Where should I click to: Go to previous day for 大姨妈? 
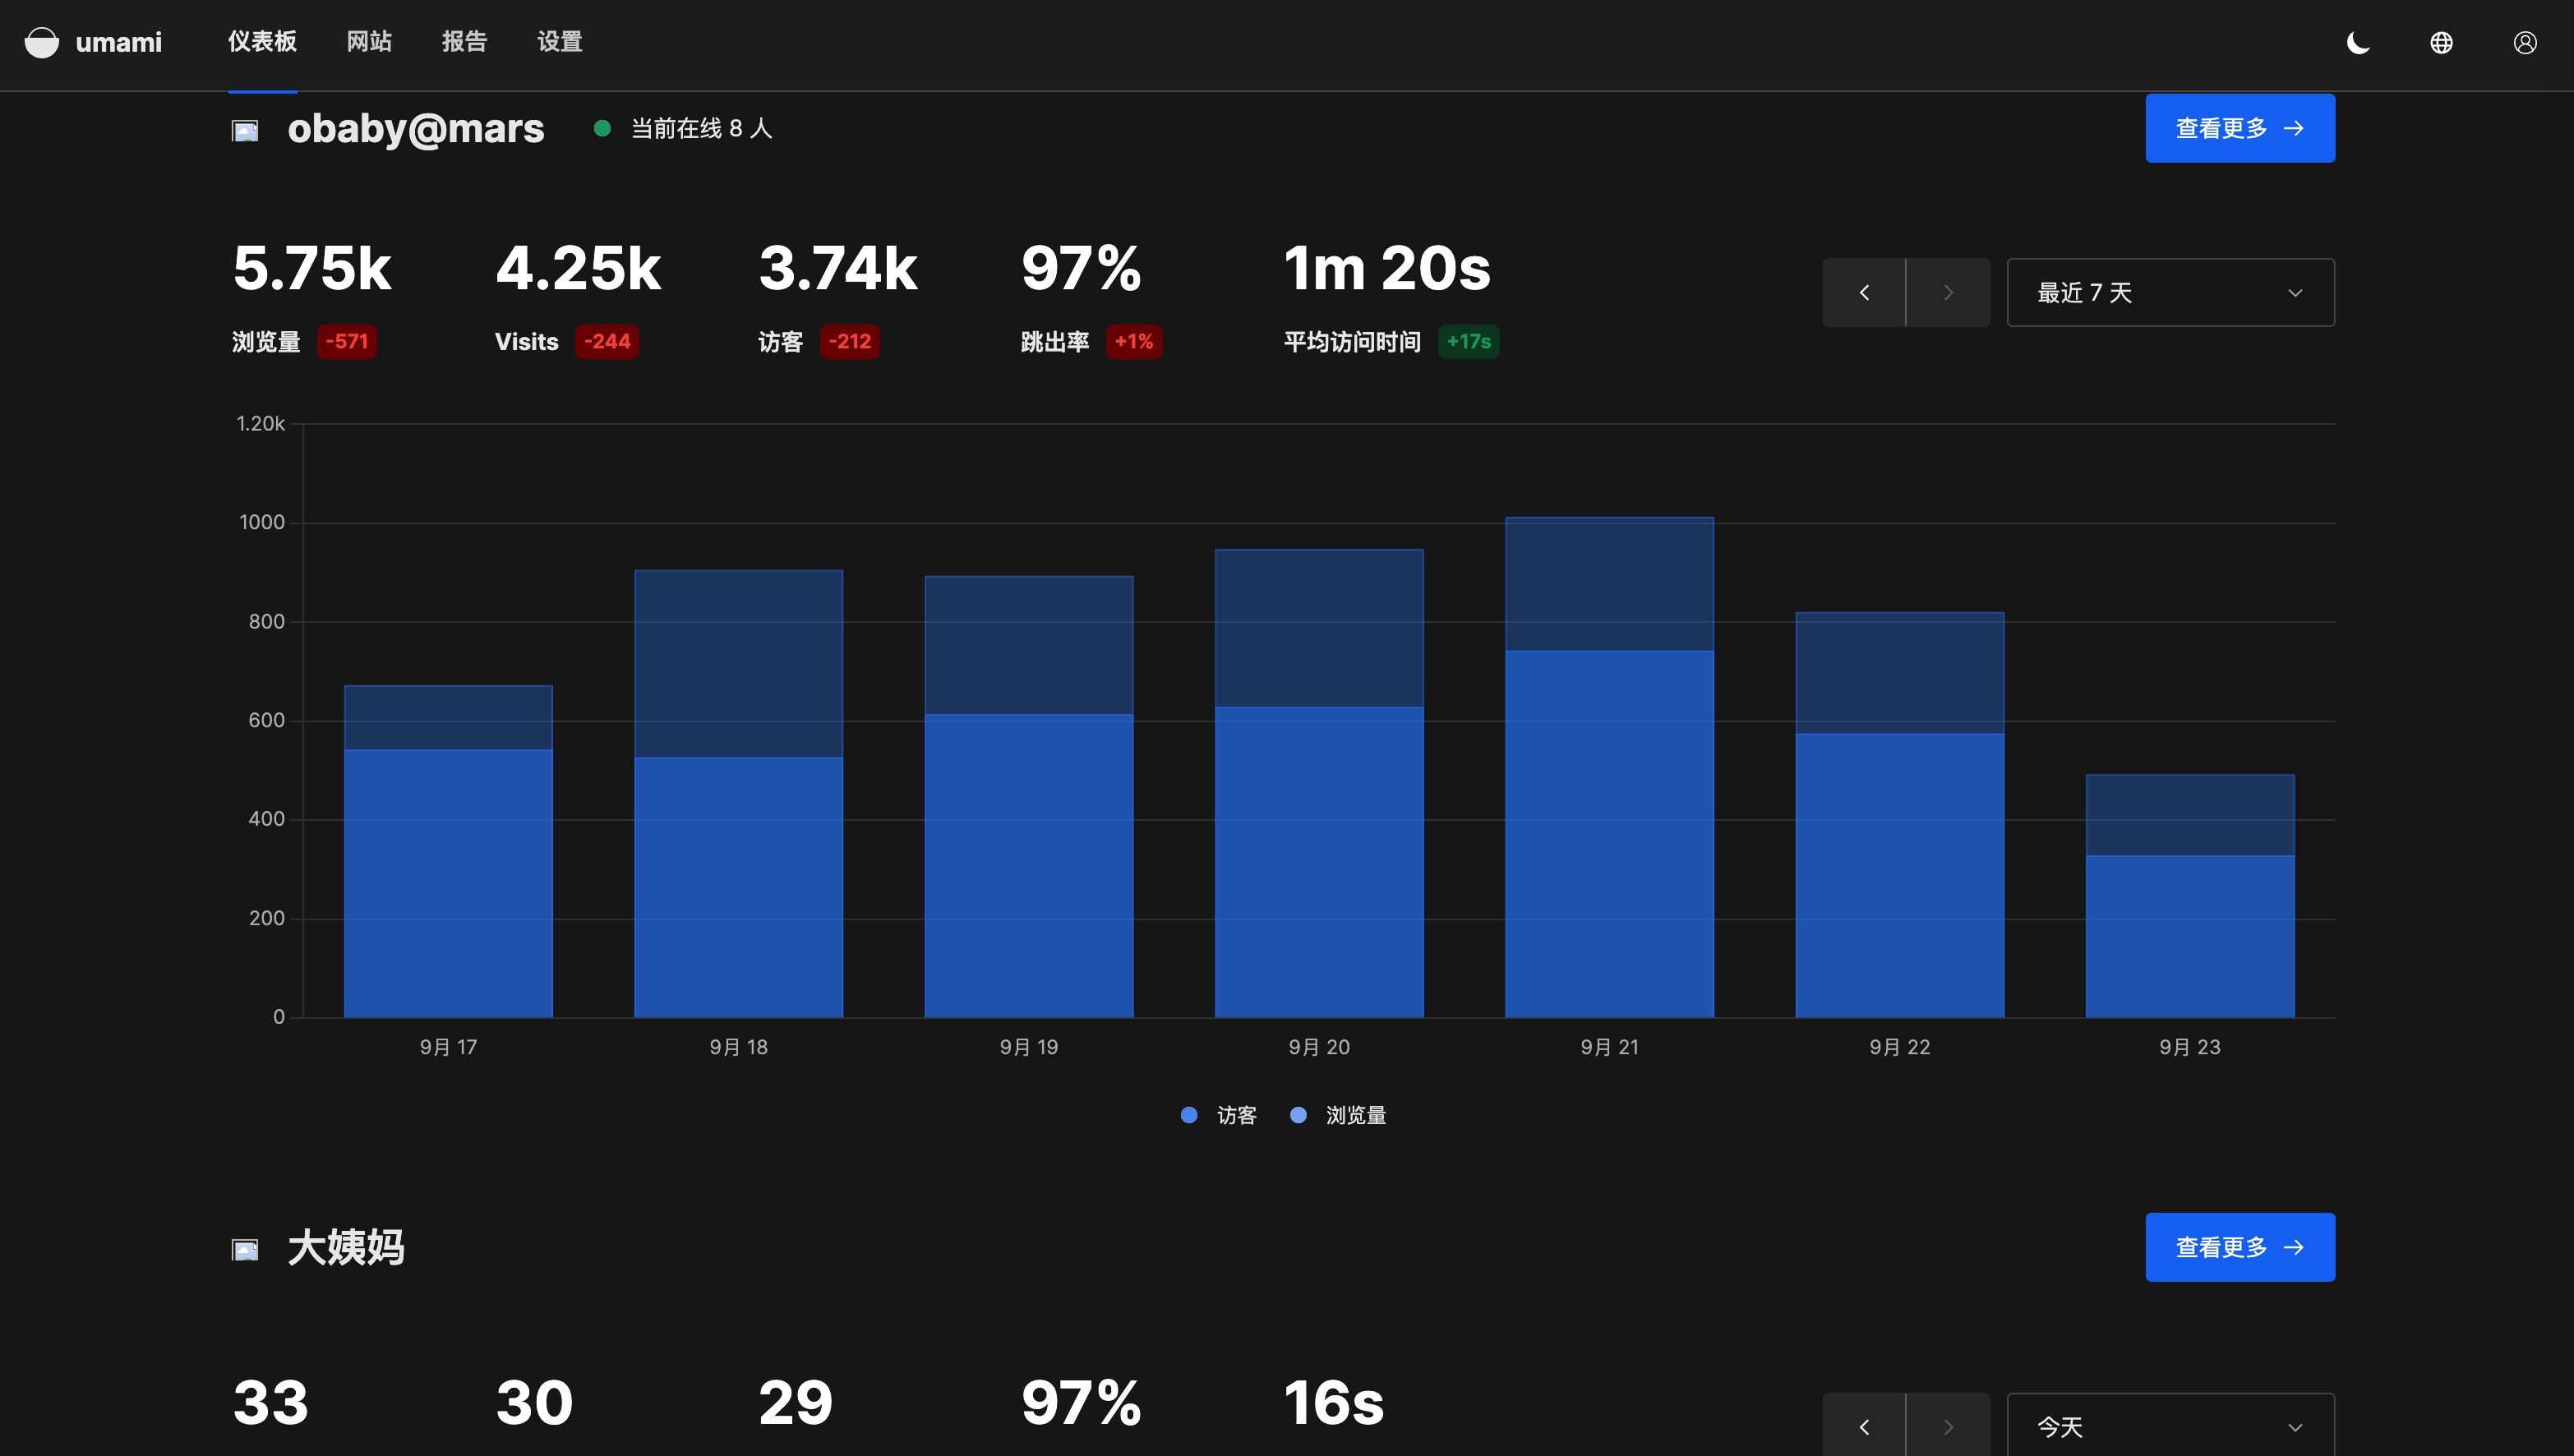tap(1864, 1426)
